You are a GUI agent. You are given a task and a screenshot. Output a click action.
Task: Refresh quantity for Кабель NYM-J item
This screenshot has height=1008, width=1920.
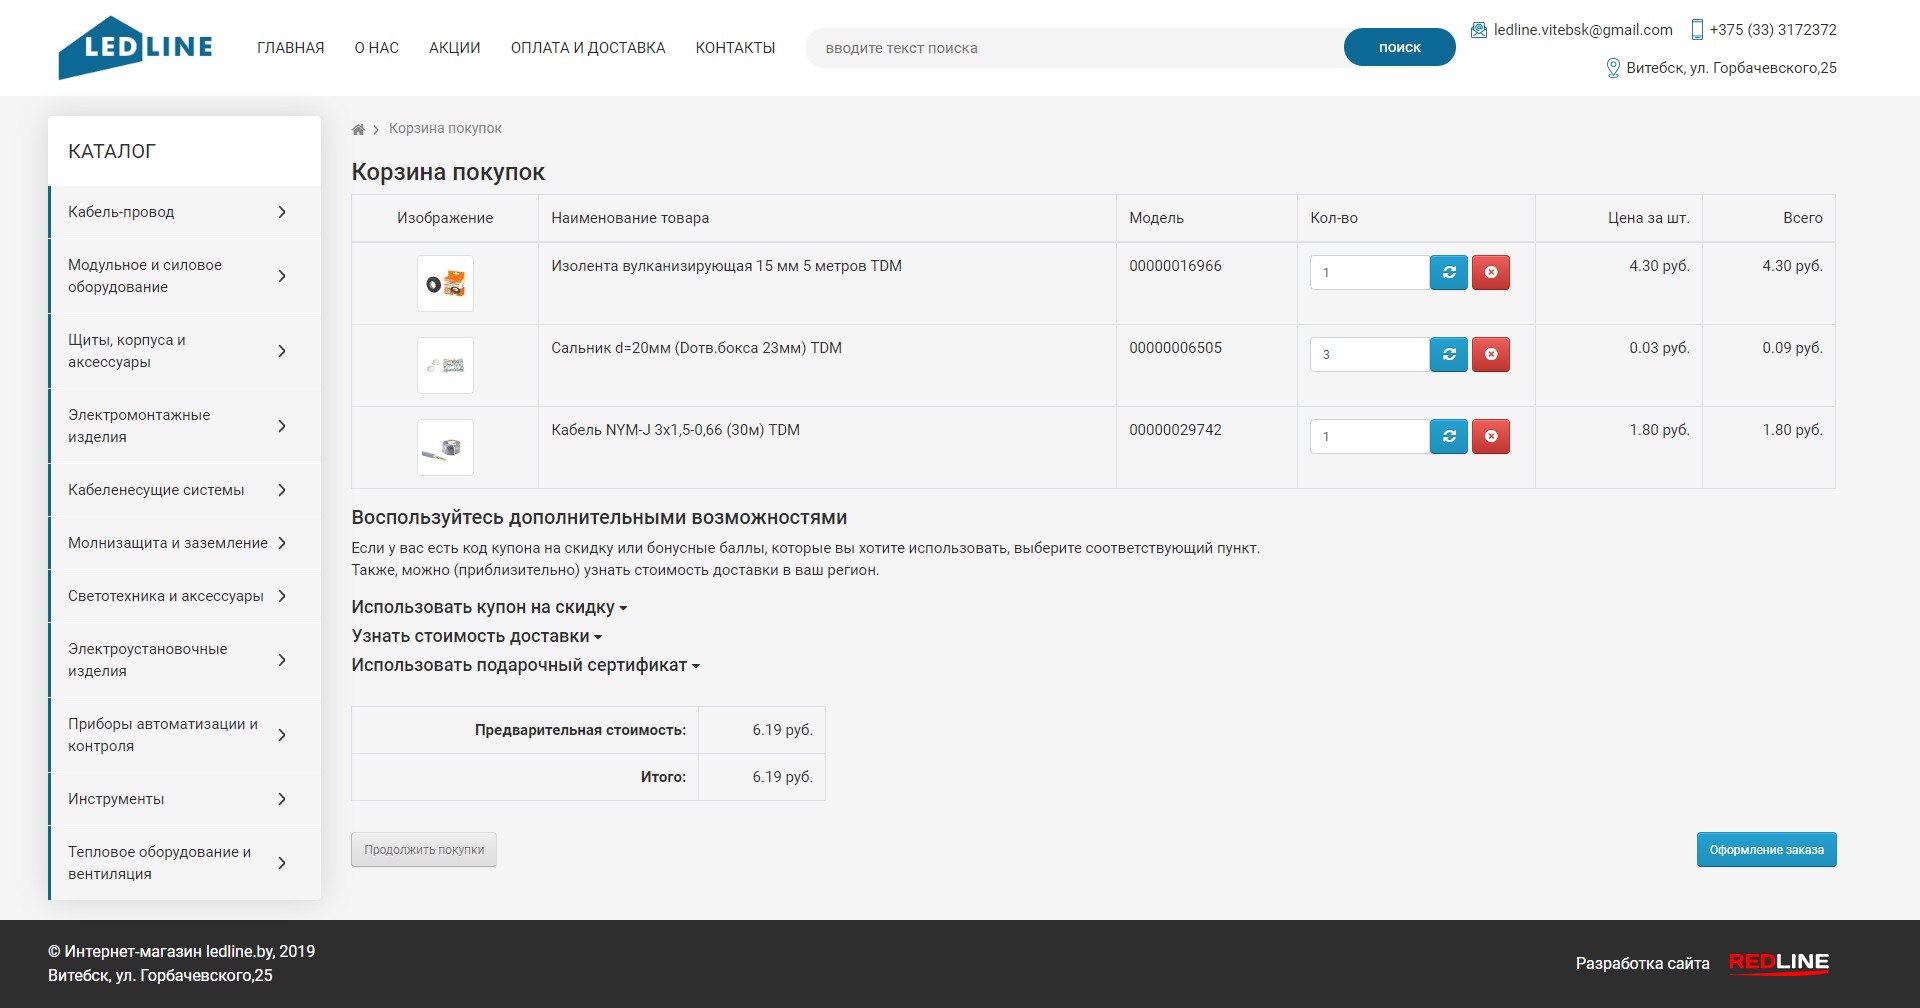click(1448, 436)
